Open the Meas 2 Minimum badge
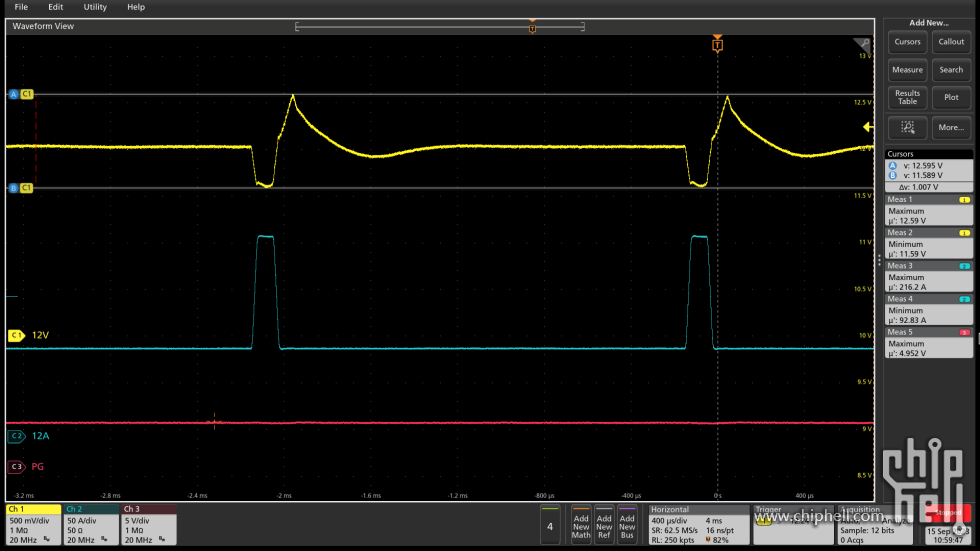The image size is (980, 551). click(x=928, y=243)
